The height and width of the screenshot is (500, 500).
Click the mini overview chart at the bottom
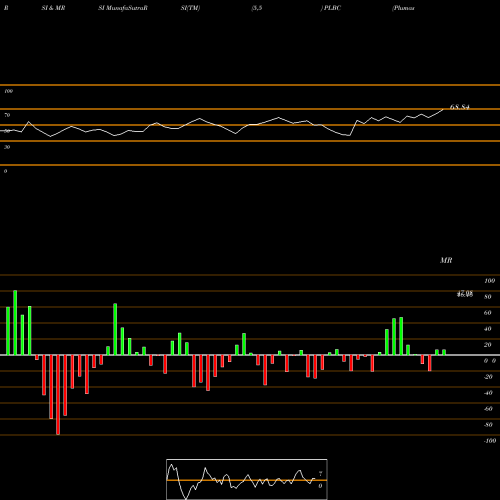tap(247, 479)
